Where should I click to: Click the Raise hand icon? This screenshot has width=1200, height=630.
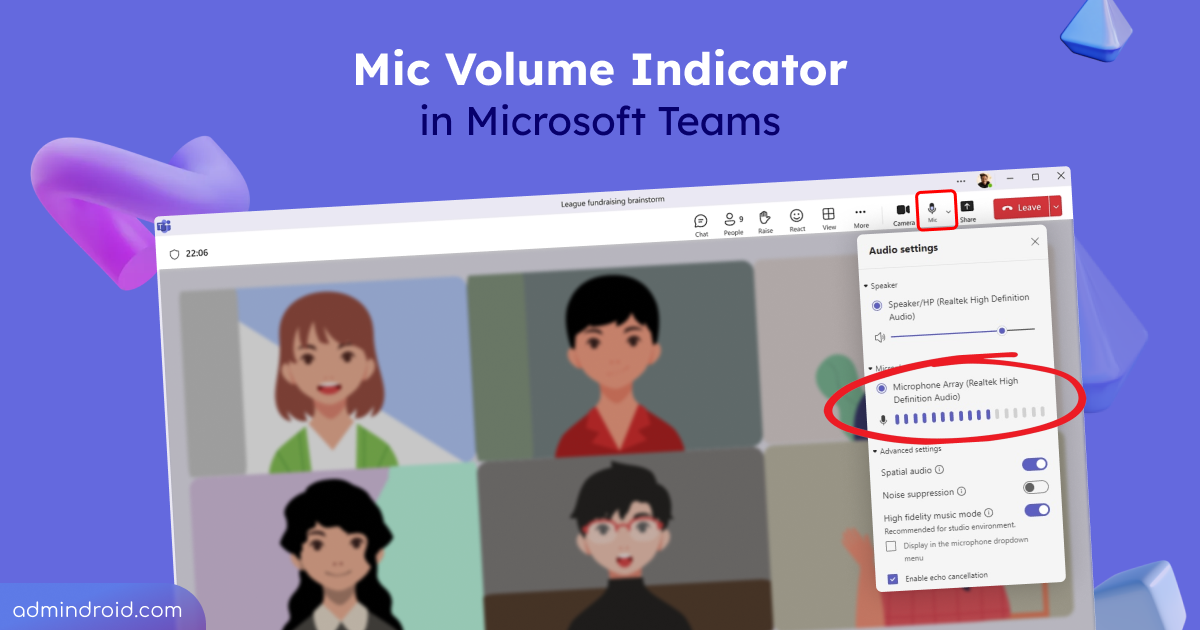point(764,217)
